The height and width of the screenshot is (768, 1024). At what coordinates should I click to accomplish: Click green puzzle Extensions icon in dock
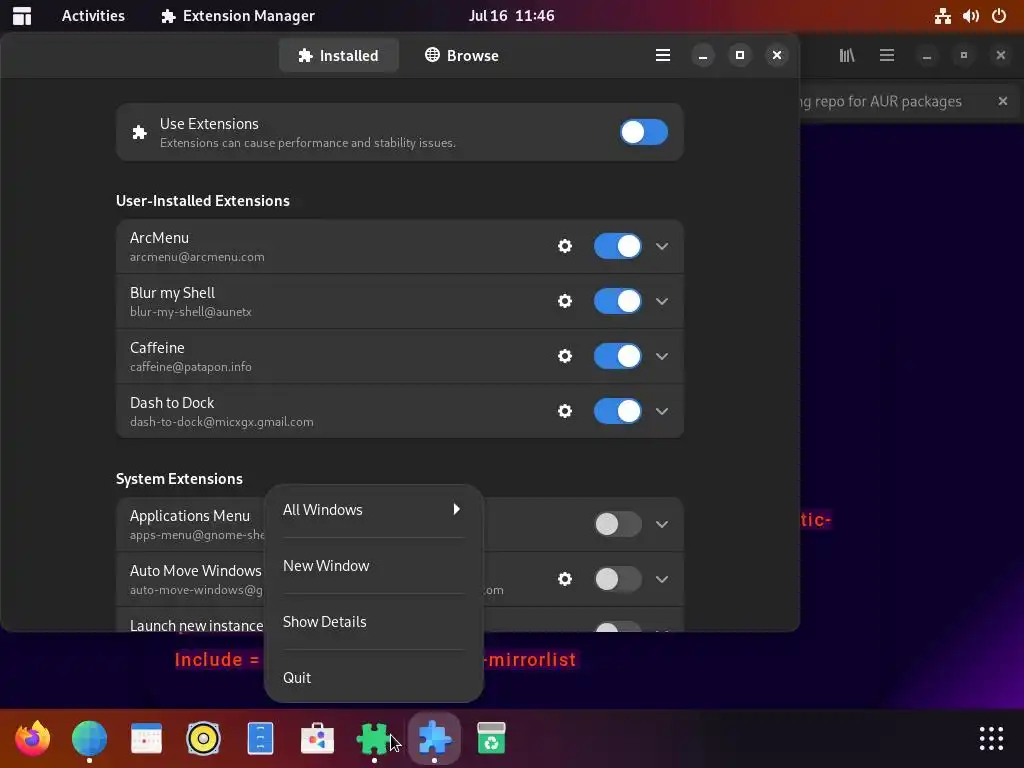click(374, 739)
